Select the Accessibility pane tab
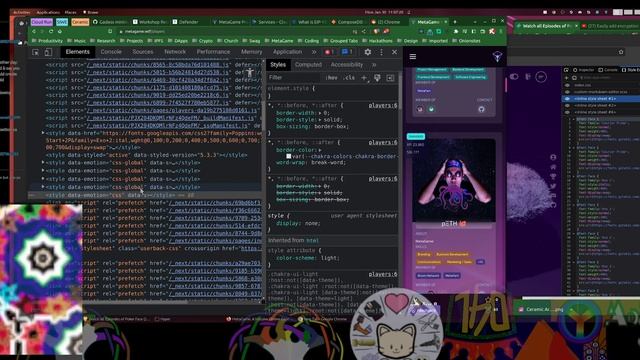The height and width of the screenshot is (360, 640). (x=347, y=64)
